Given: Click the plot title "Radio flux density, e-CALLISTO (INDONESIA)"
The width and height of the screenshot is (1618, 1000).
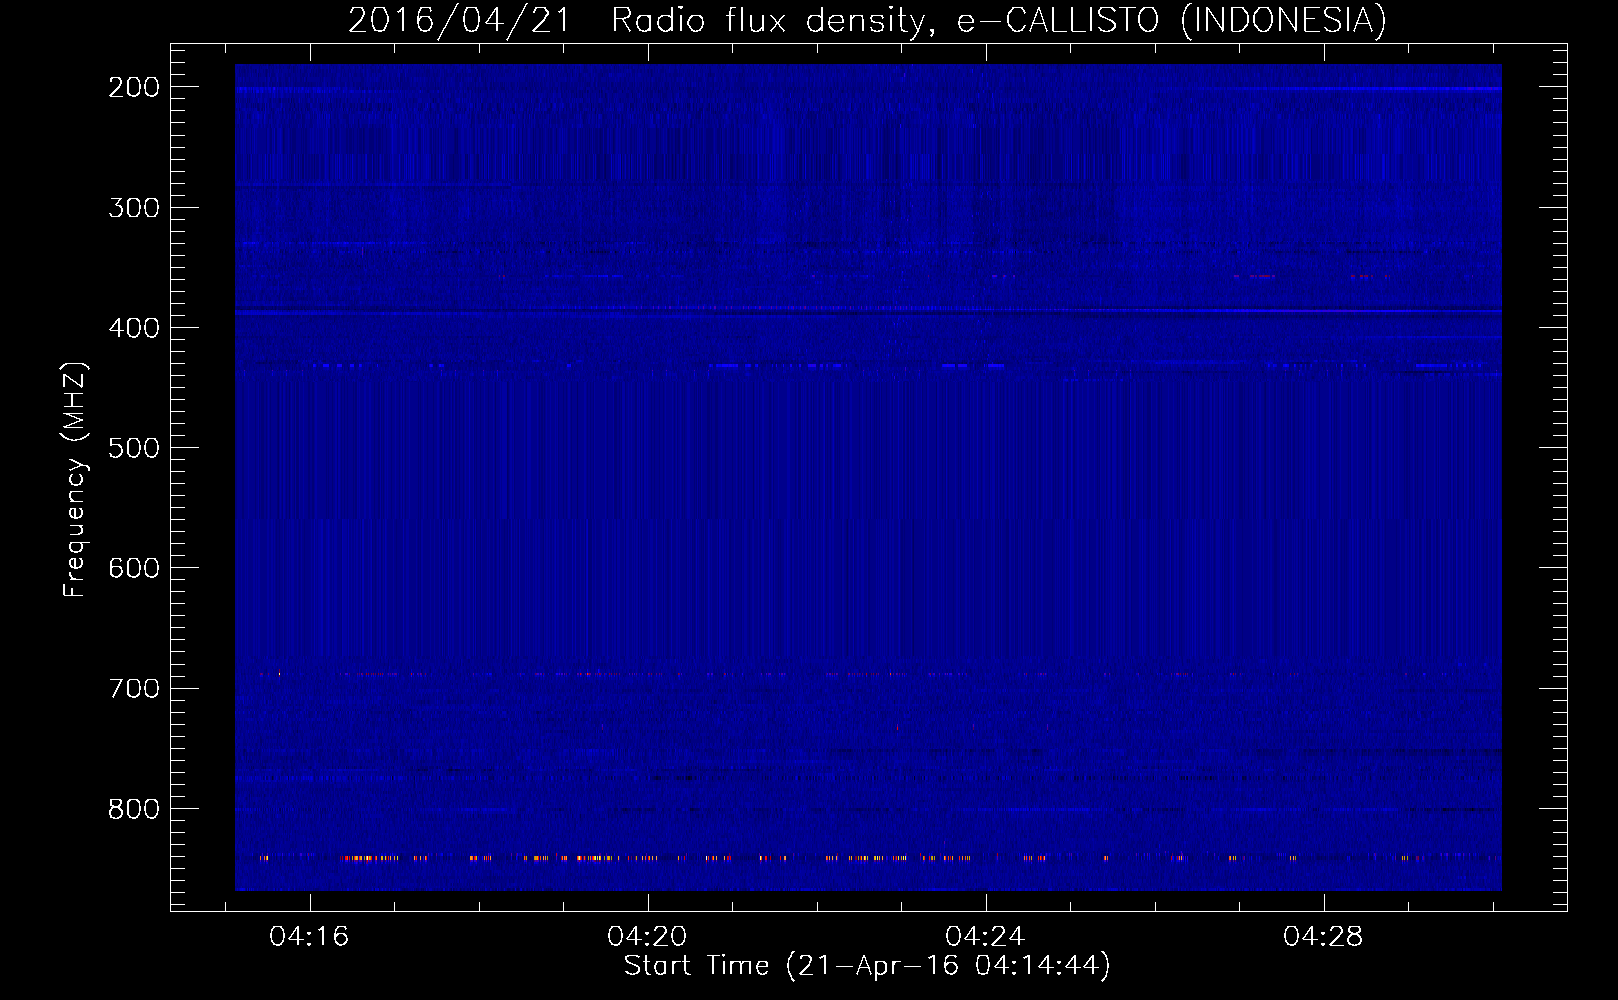Looking at the screenshot, I should 999,20.
